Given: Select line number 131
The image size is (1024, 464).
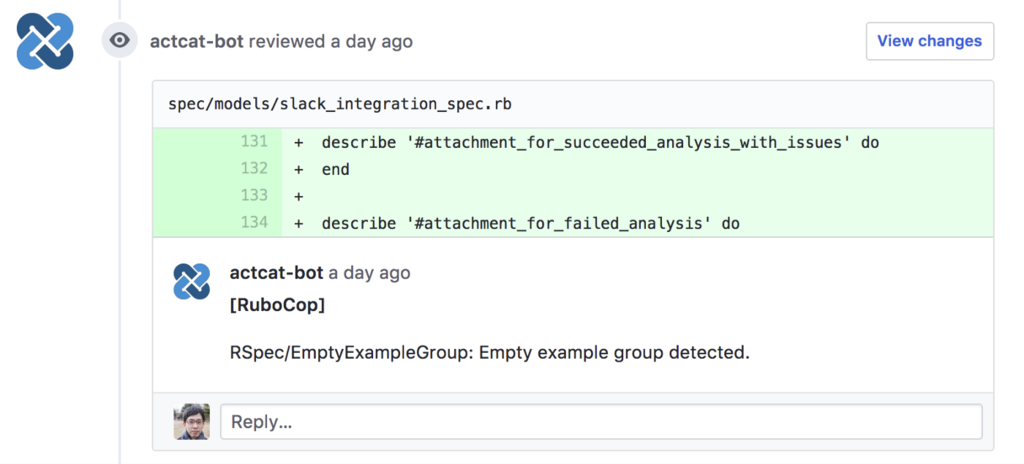Looking at the screenshot, I should coord(254,142).
